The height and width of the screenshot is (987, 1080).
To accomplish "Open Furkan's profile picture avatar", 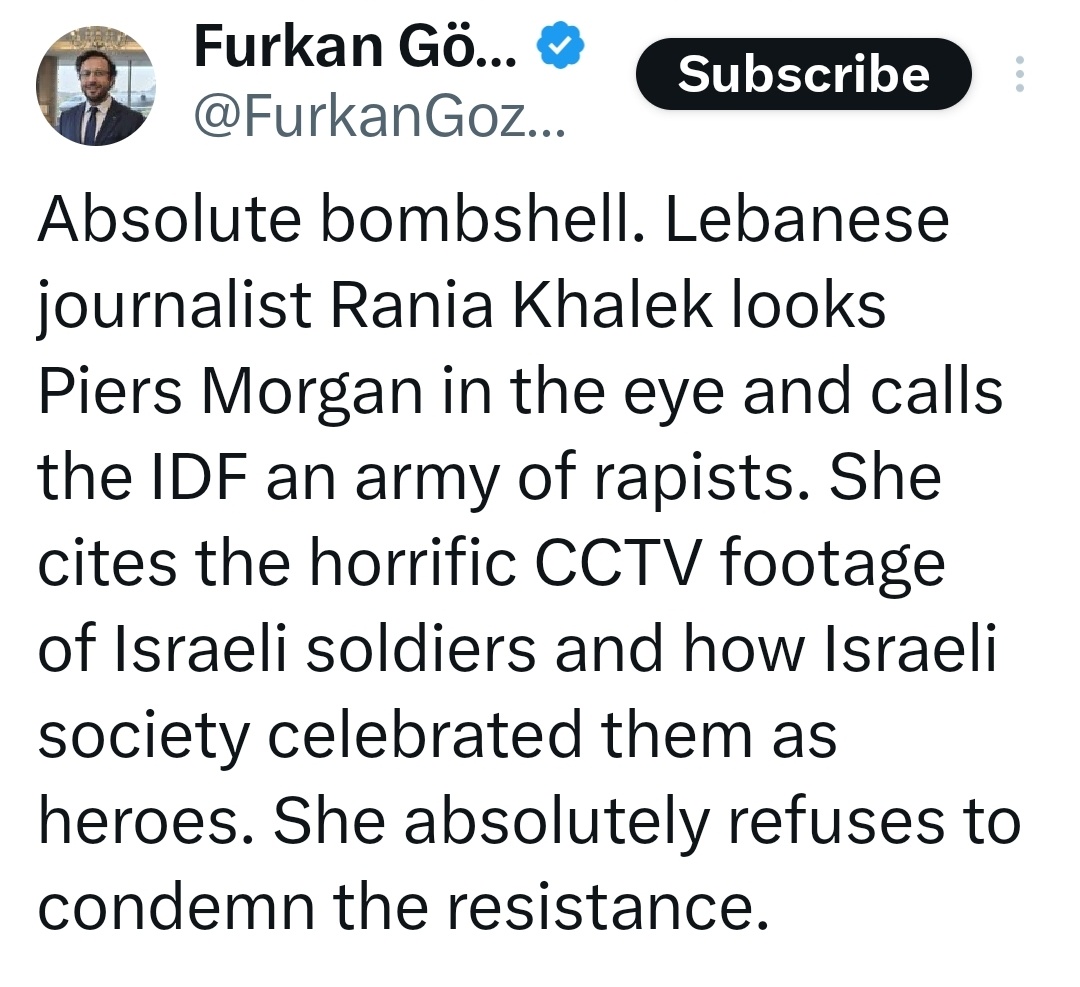I will 96,87.
